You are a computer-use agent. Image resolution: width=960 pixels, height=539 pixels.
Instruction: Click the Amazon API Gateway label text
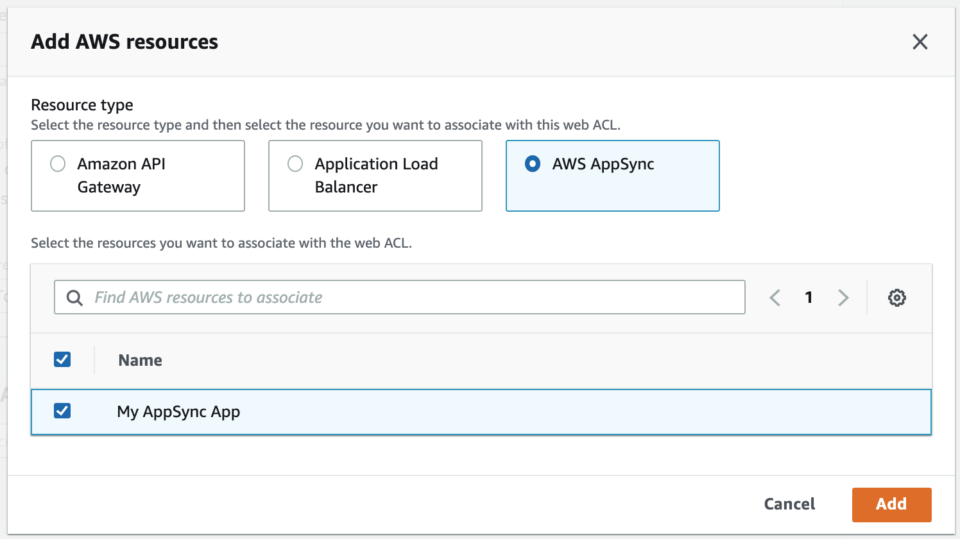(x=121, y=175)
